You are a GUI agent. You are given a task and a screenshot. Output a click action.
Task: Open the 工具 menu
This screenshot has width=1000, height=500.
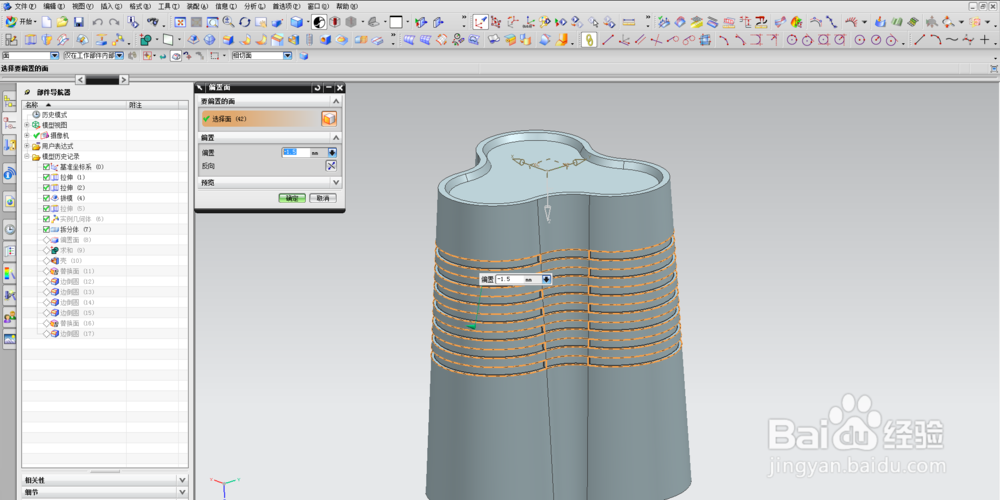pos(168,6)
